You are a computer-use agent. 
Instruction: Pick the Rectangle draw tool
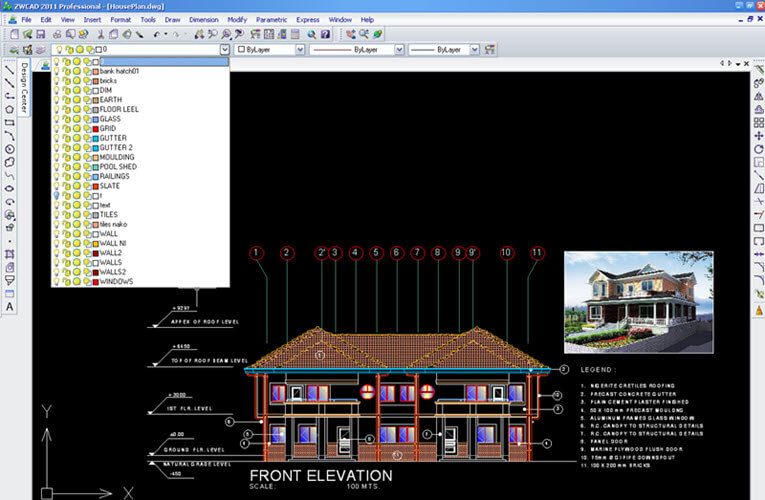pyautogui.click(x=9, y=122)
